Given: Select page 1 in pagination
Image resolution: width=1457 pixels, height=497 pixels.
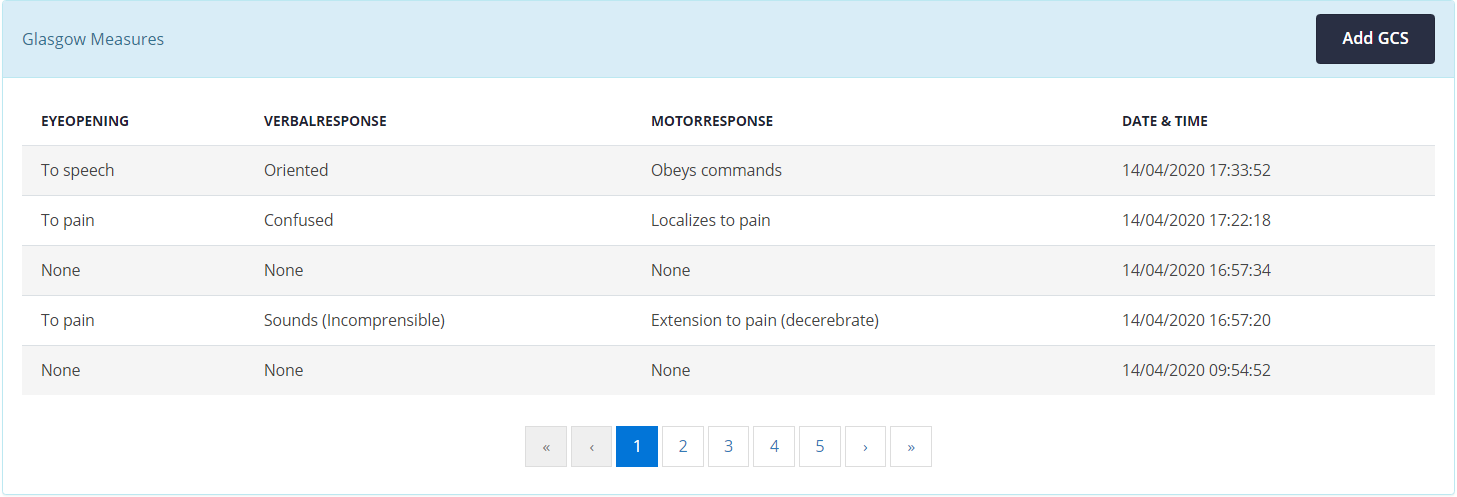Looking at the screenshot, I should click(637, 447).
